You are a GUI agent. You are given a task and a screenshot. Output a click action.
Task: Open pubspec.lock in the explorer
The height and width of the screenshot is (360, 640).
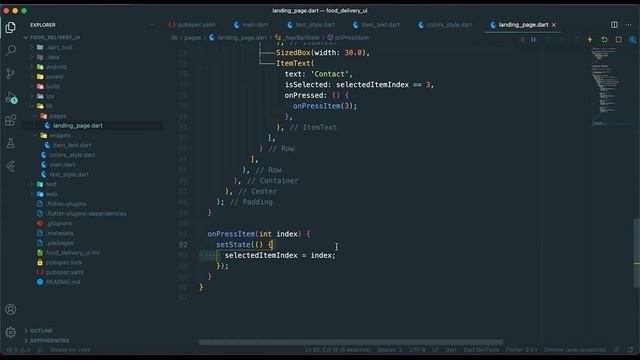64,263
